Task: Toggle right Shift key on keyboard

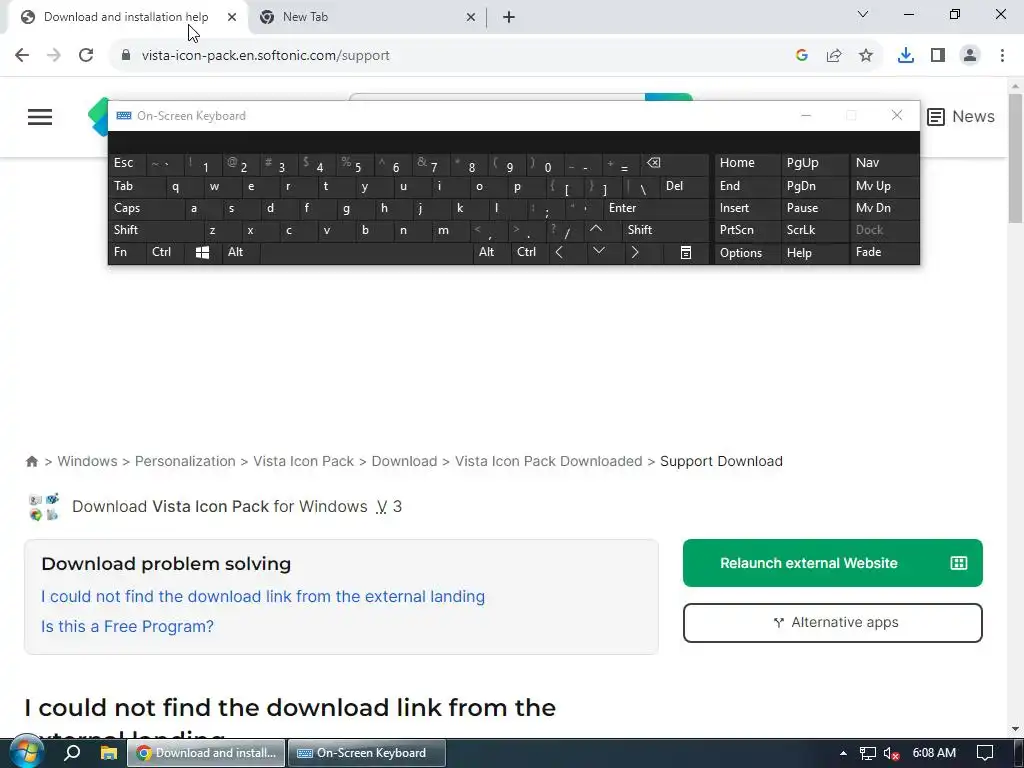Action: click(x=665, y=230)
